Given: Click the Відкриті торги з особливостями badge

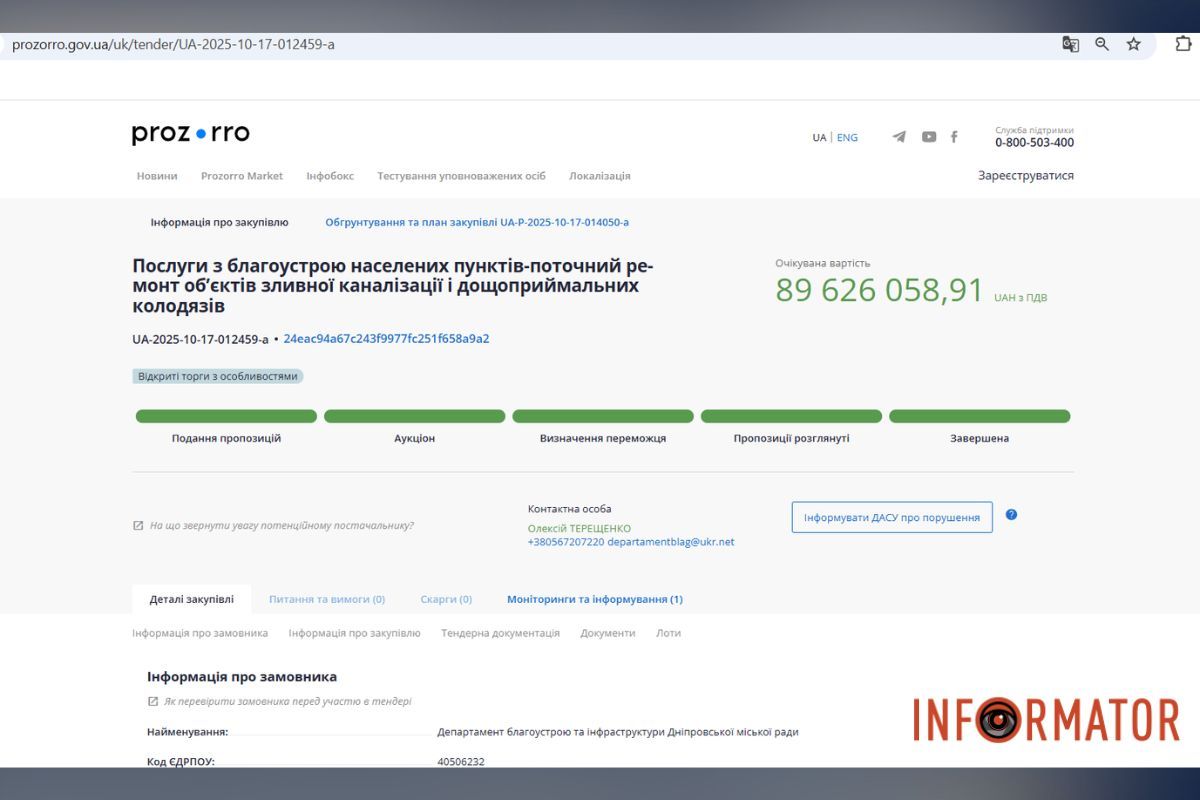Looking at the screenshot, I should [217, 377].
